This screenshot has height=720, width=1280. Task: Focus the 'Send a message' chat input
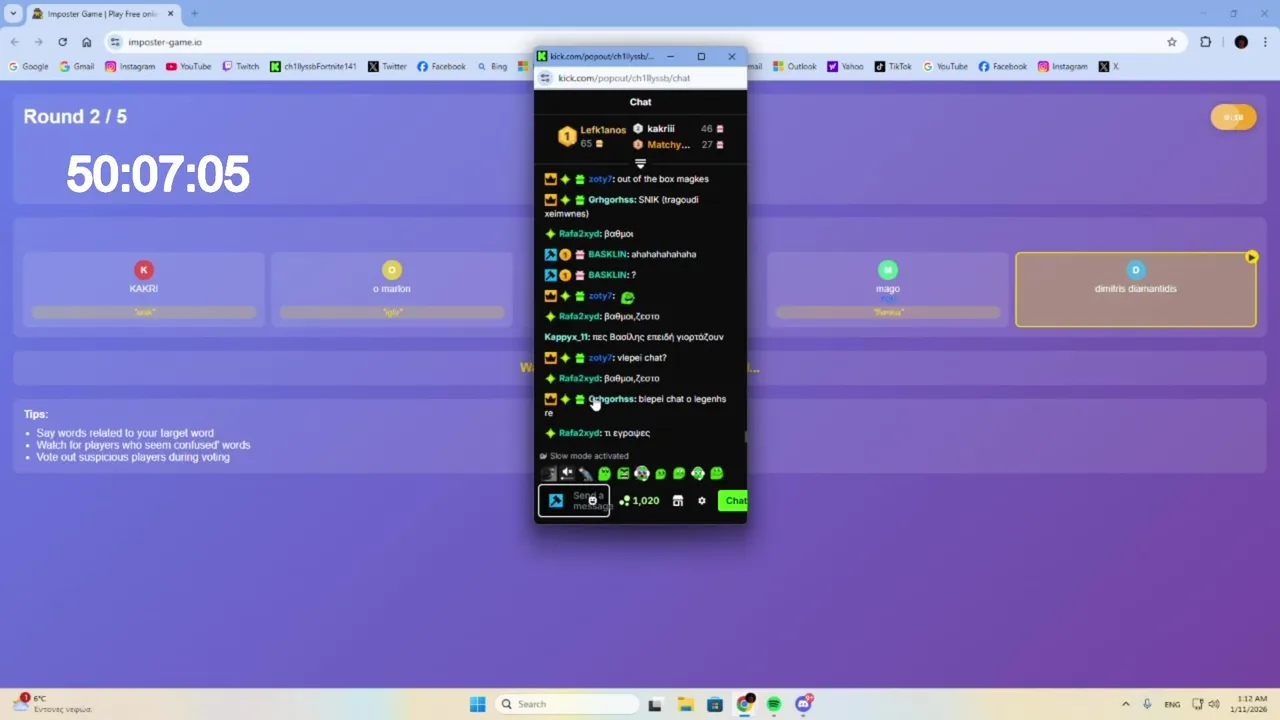coord(574,501)
